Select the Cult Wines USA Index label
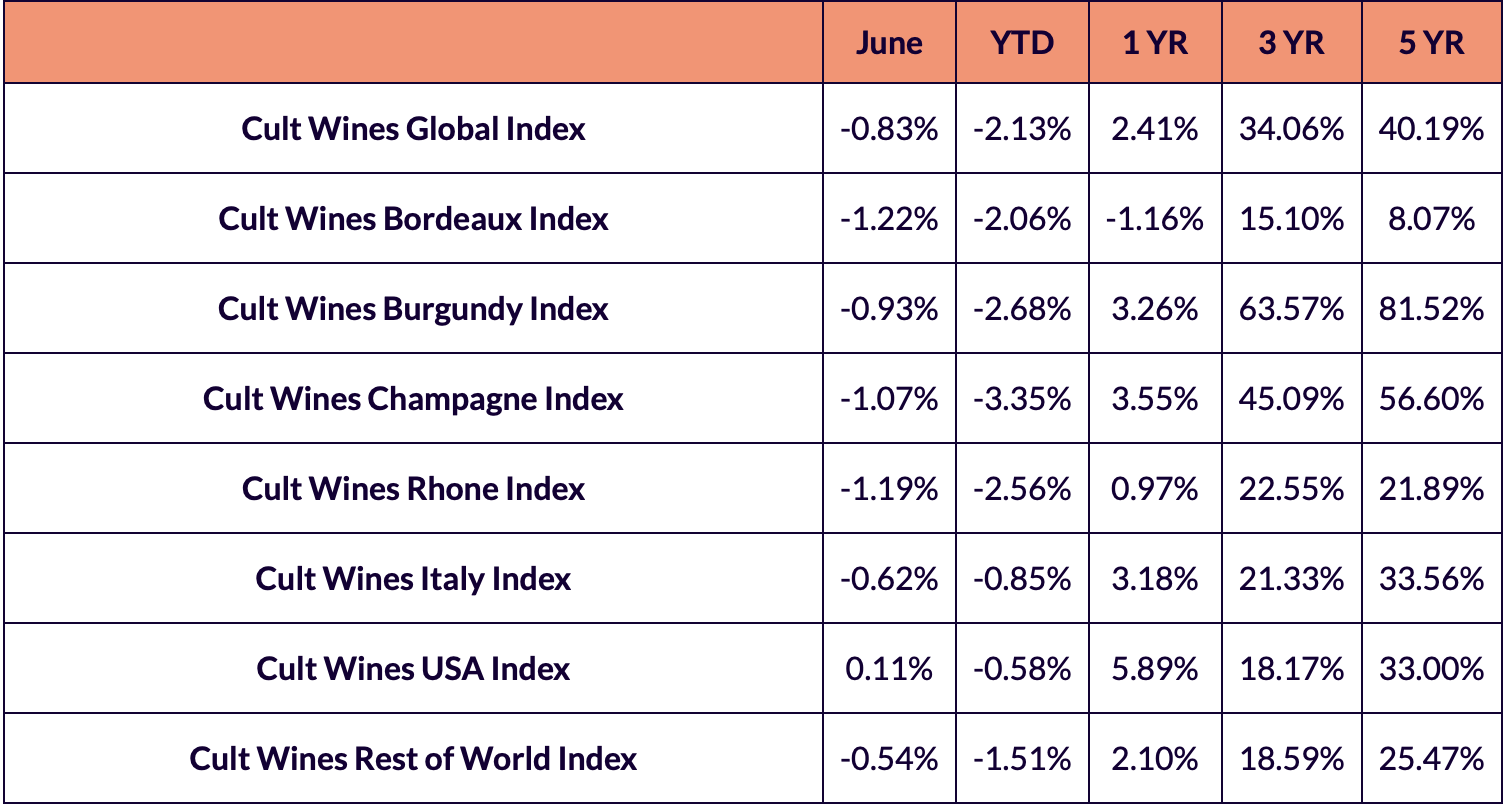Screen dimensions: 1504x808 coord(413,668)
